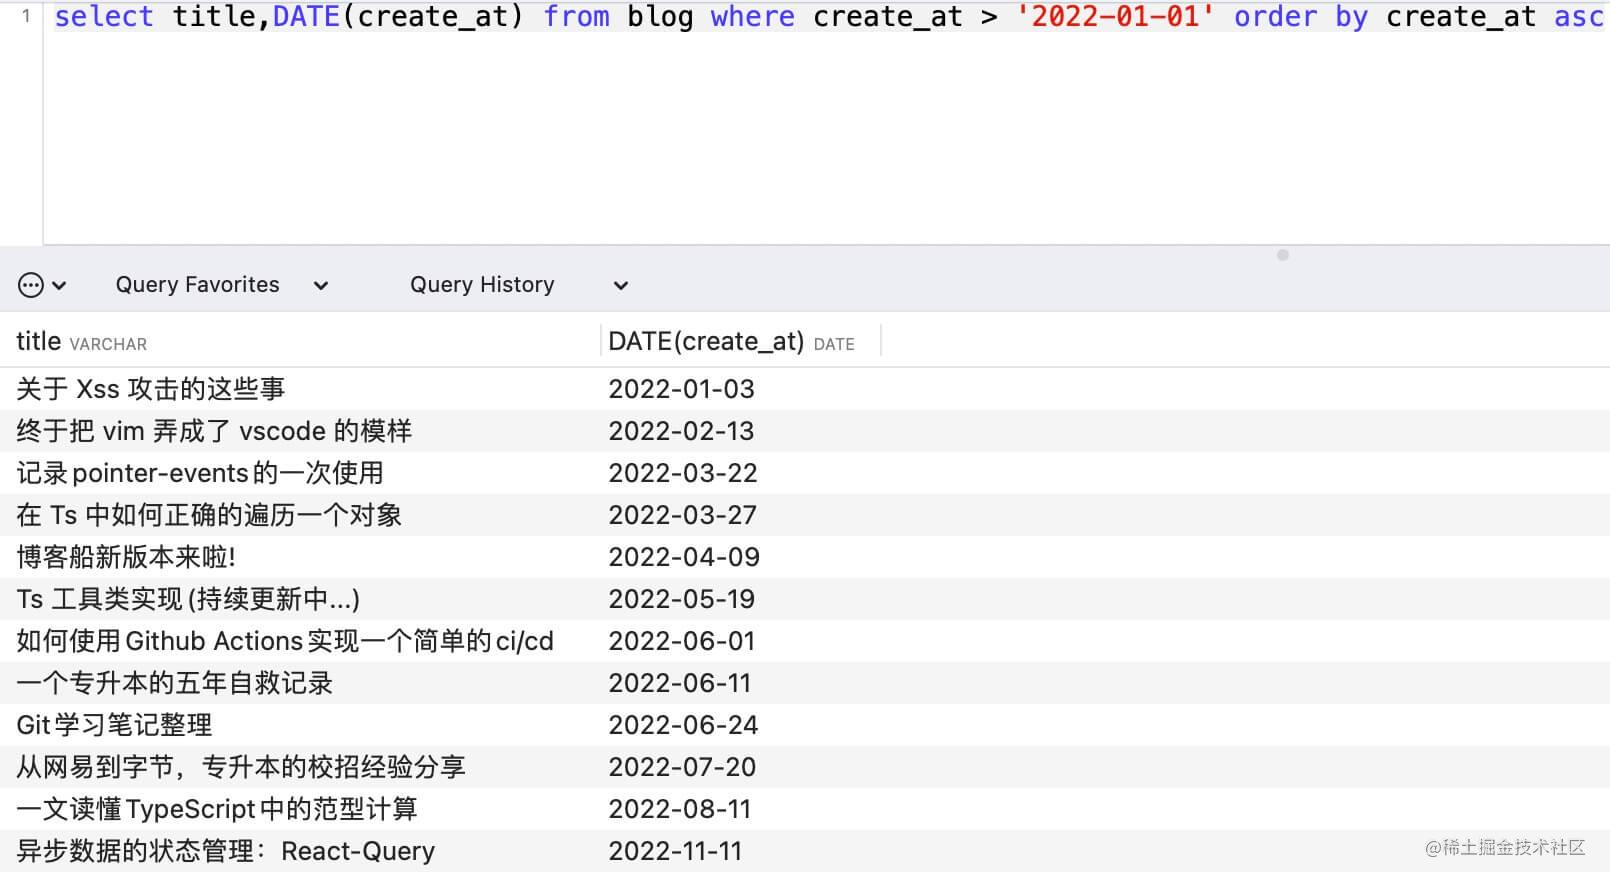
Task: Click the 'where' keyword in the query
Action: click(x=753, y=17)
